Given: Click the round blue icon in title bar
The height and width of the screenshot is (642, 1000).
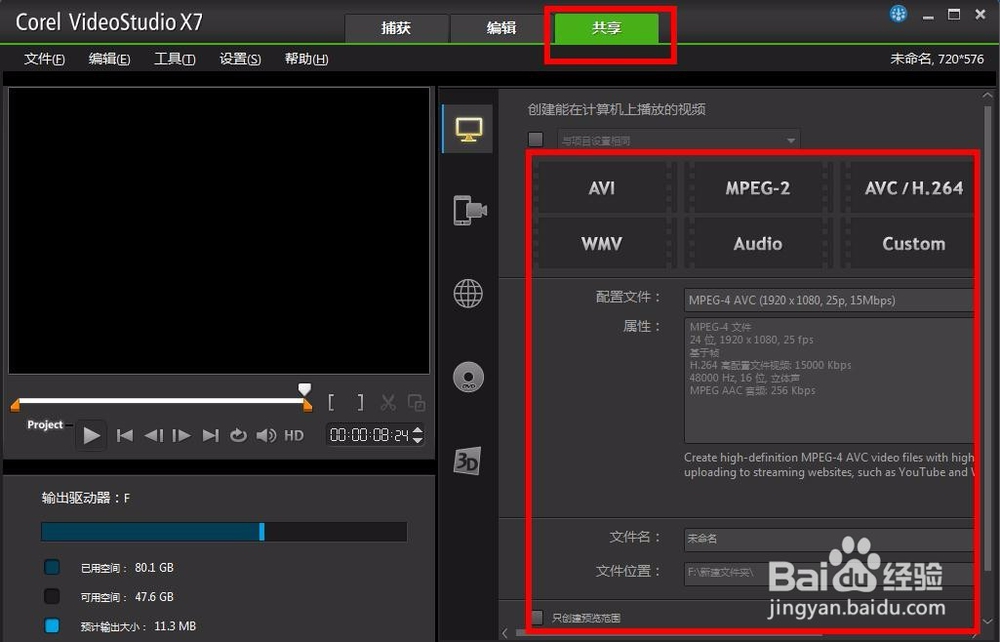Looking at the screenshot, I should point(899,13).
